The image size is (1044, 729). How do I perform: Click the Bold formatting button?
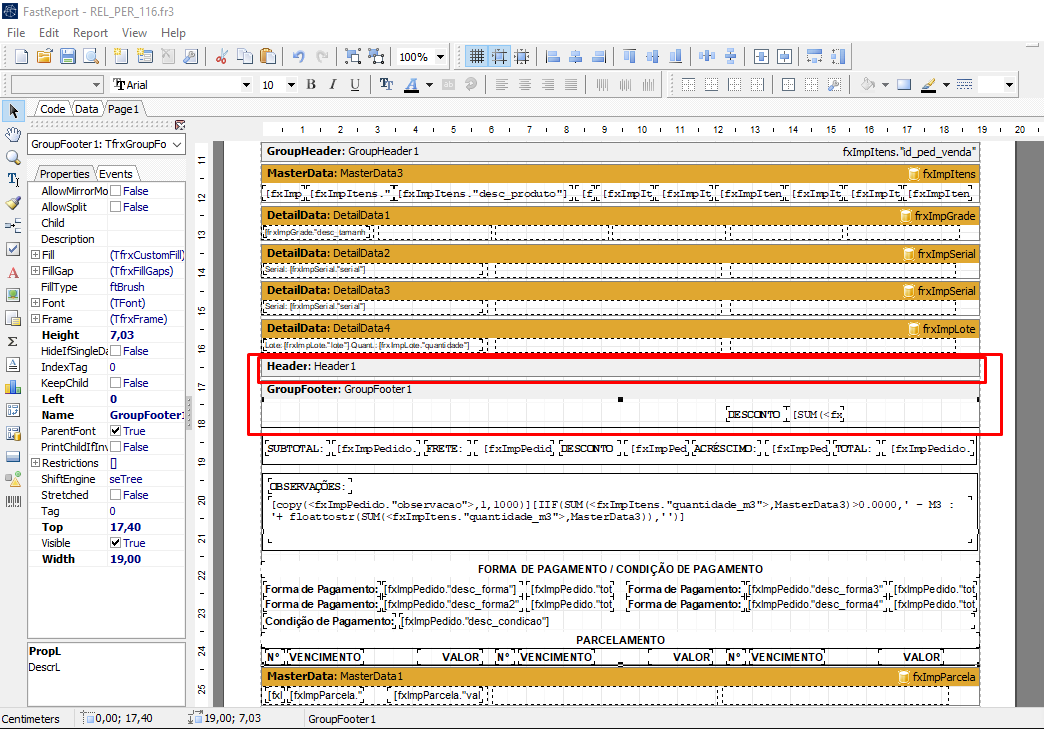coord(311,85)
